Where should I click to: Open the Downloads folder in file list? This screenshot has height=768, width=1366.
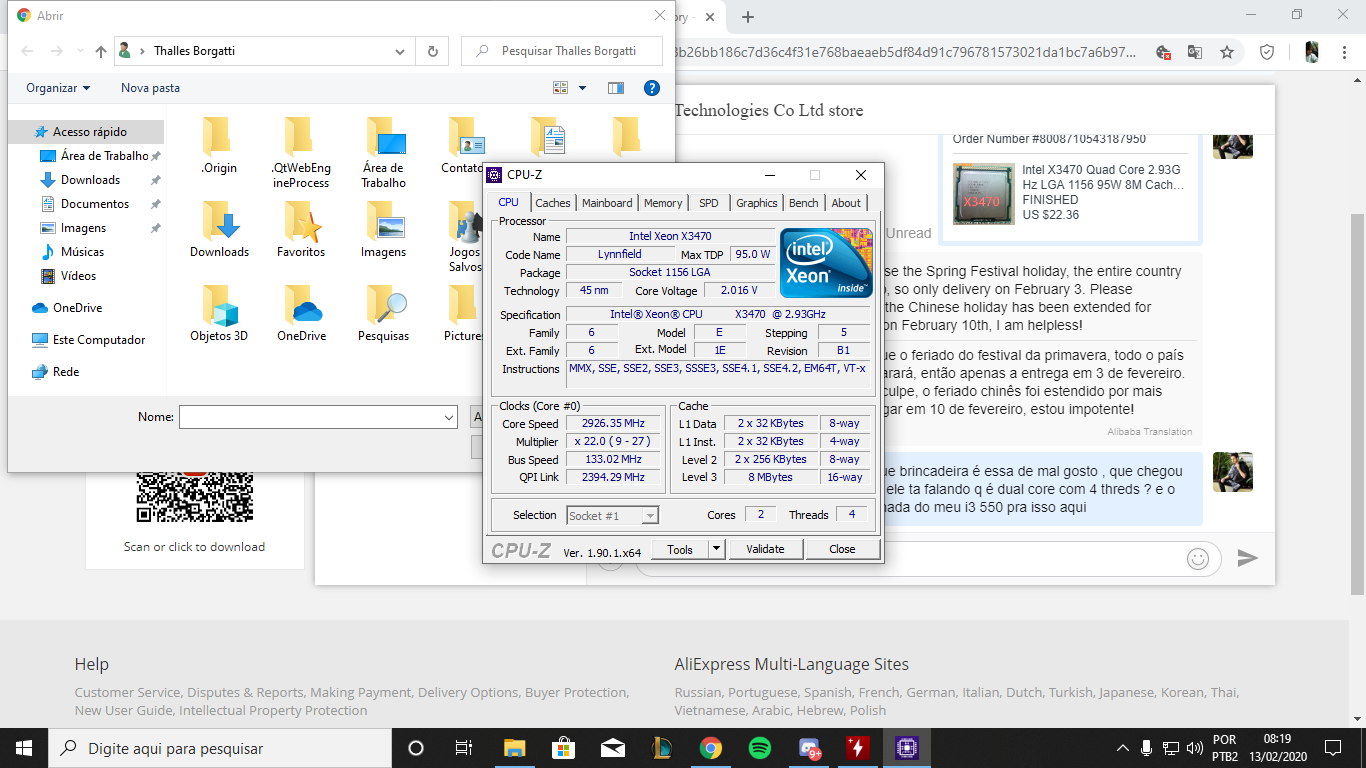(219, 229)
